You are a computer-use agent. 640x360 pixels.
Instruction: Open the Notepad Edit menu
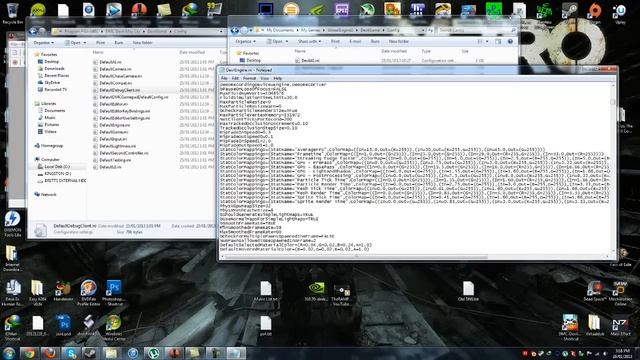(x=235, y=78)
